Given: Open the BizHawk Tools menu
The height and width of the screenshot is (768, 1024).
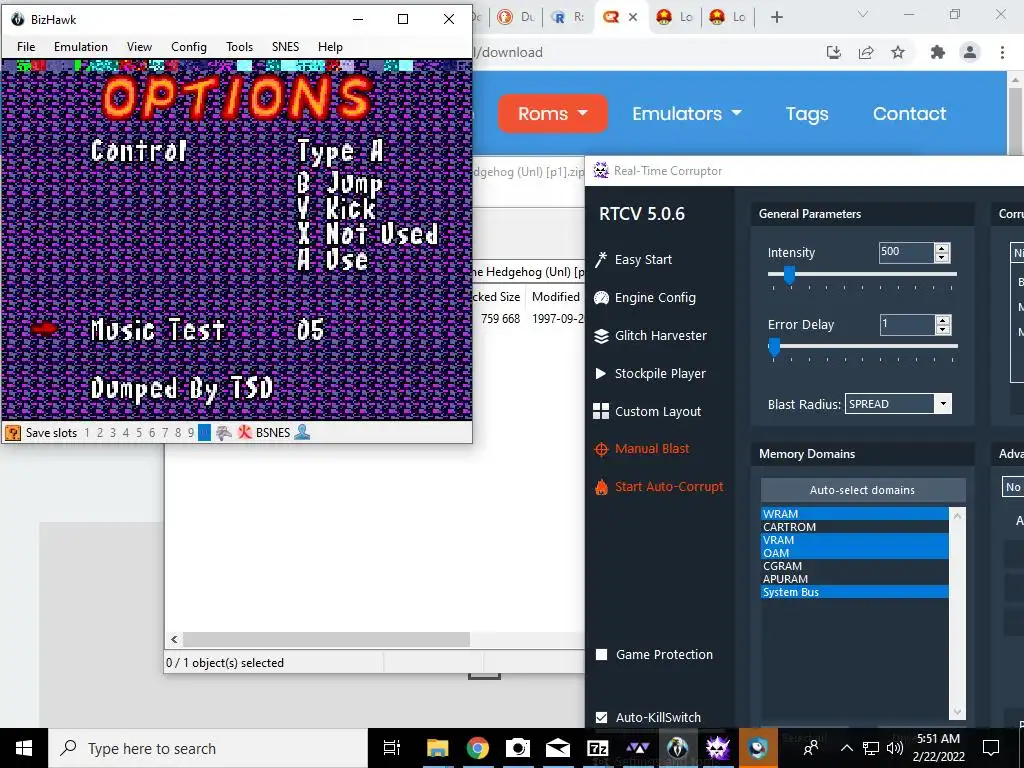Looking at the screenshot, I should point(239,47).
